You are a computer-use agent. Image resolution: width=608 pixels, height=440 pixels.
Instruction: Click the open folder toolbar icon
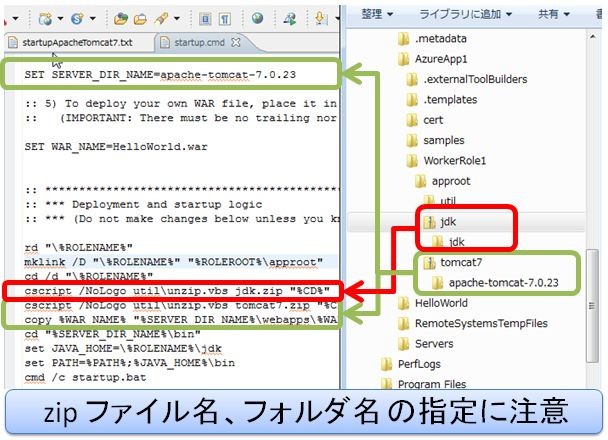click(140, 18)
